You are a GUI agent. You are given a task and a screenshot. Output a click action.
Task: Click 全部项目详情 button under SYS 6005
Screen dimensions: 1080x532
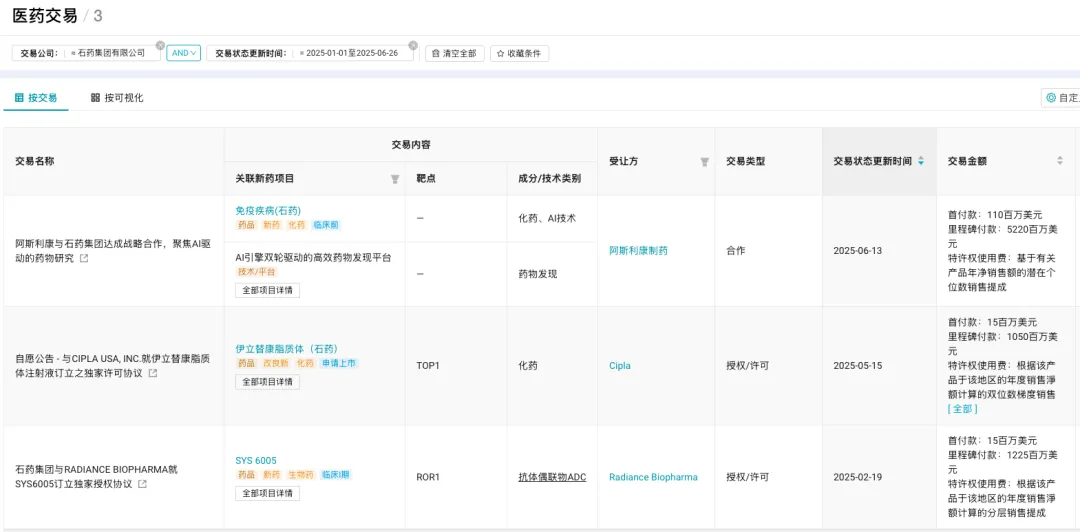[x=267, y=493]
